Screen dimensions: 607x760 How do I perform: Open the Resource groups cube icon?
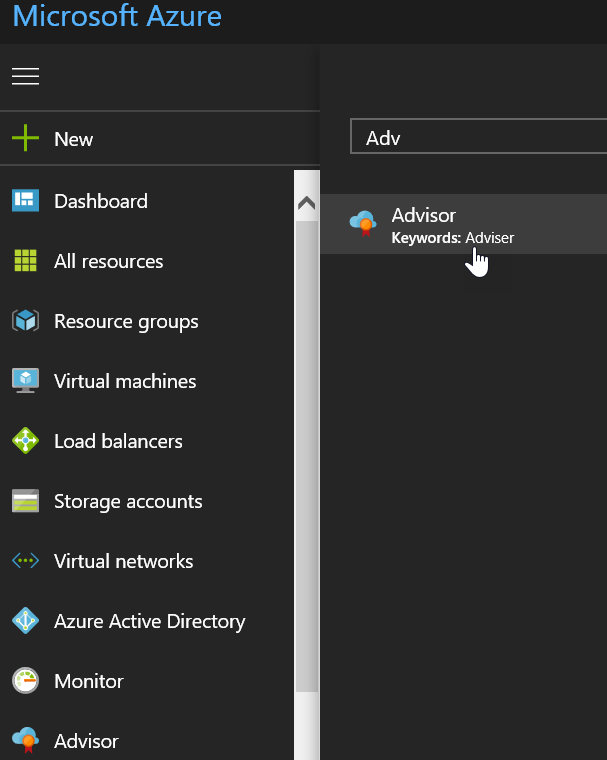25,321
